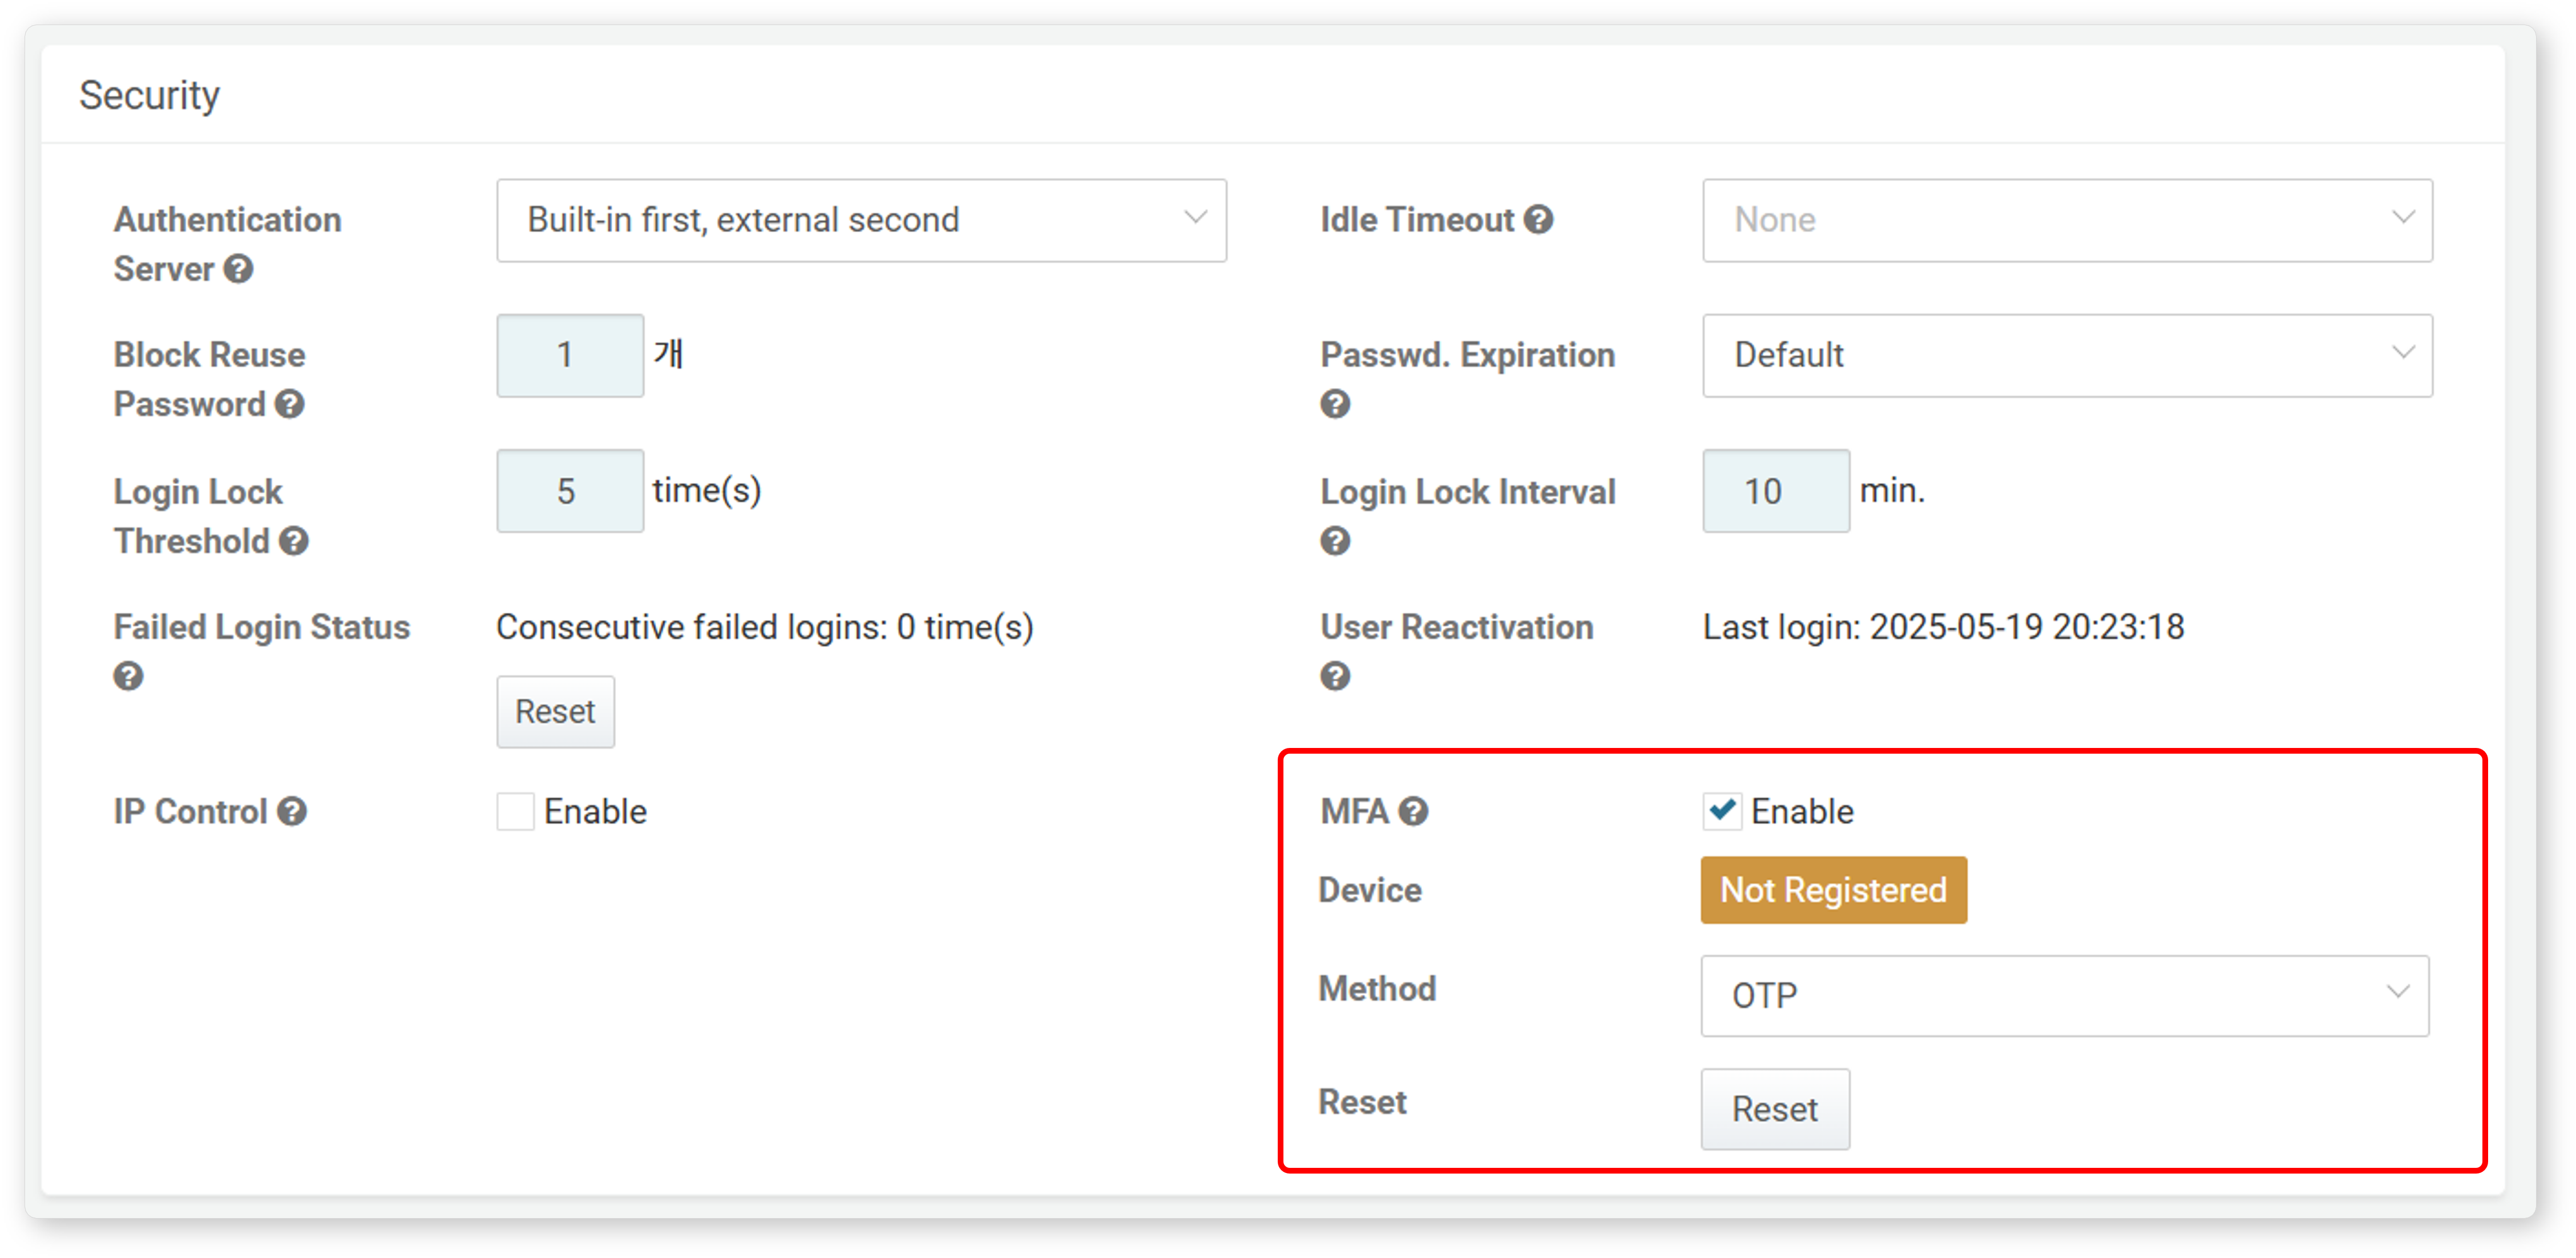Focus the Login Lock Interval minutes field
Image resolution: width=2576 pixels, height=1258 pixels.
click(1776, 491)
